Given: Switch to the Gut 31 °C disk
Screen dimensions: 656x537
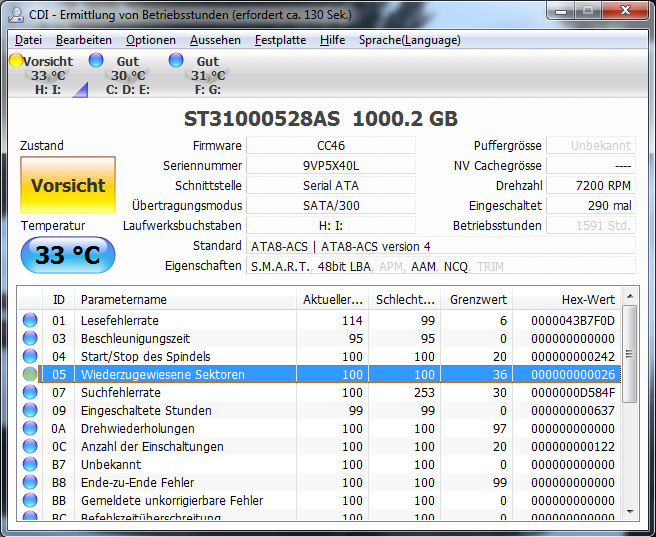Looking at the screenshot, I should point(207,74).
